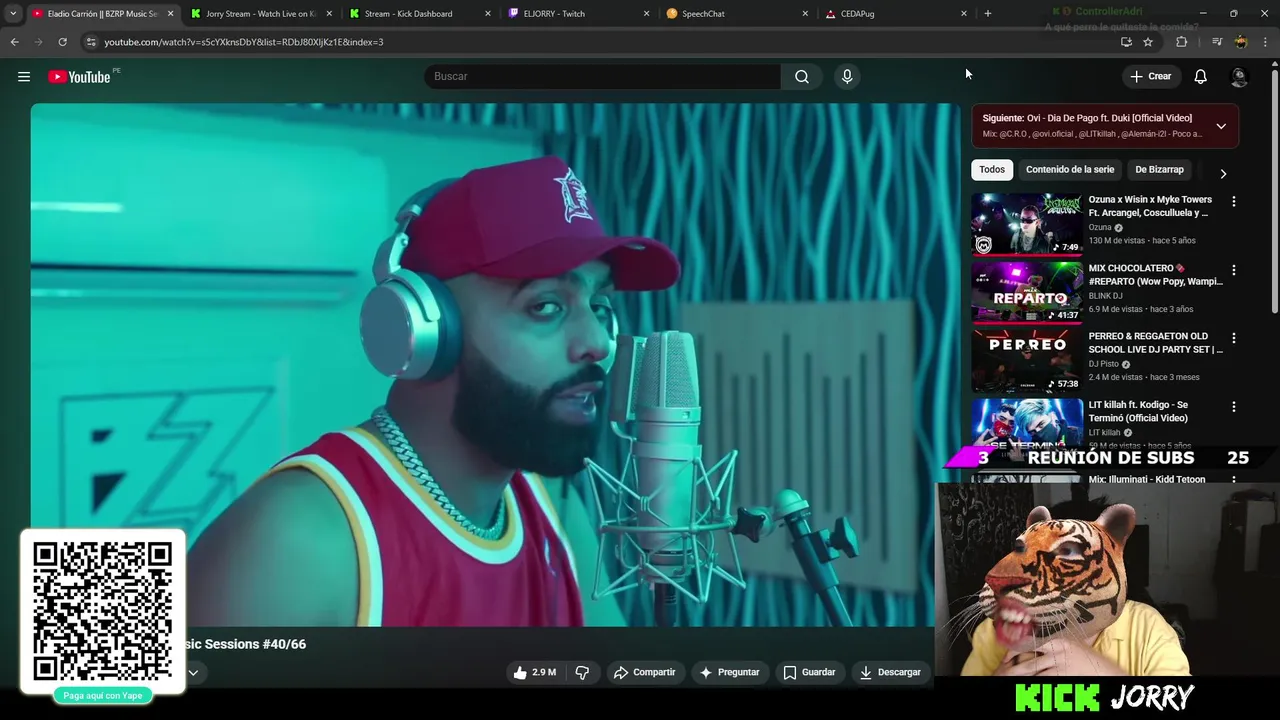Screen dimensions: 1280x720
Task: Open PERREO & REGGAETON OLD SCHOOL title
Action: [x=1155, y=343]
